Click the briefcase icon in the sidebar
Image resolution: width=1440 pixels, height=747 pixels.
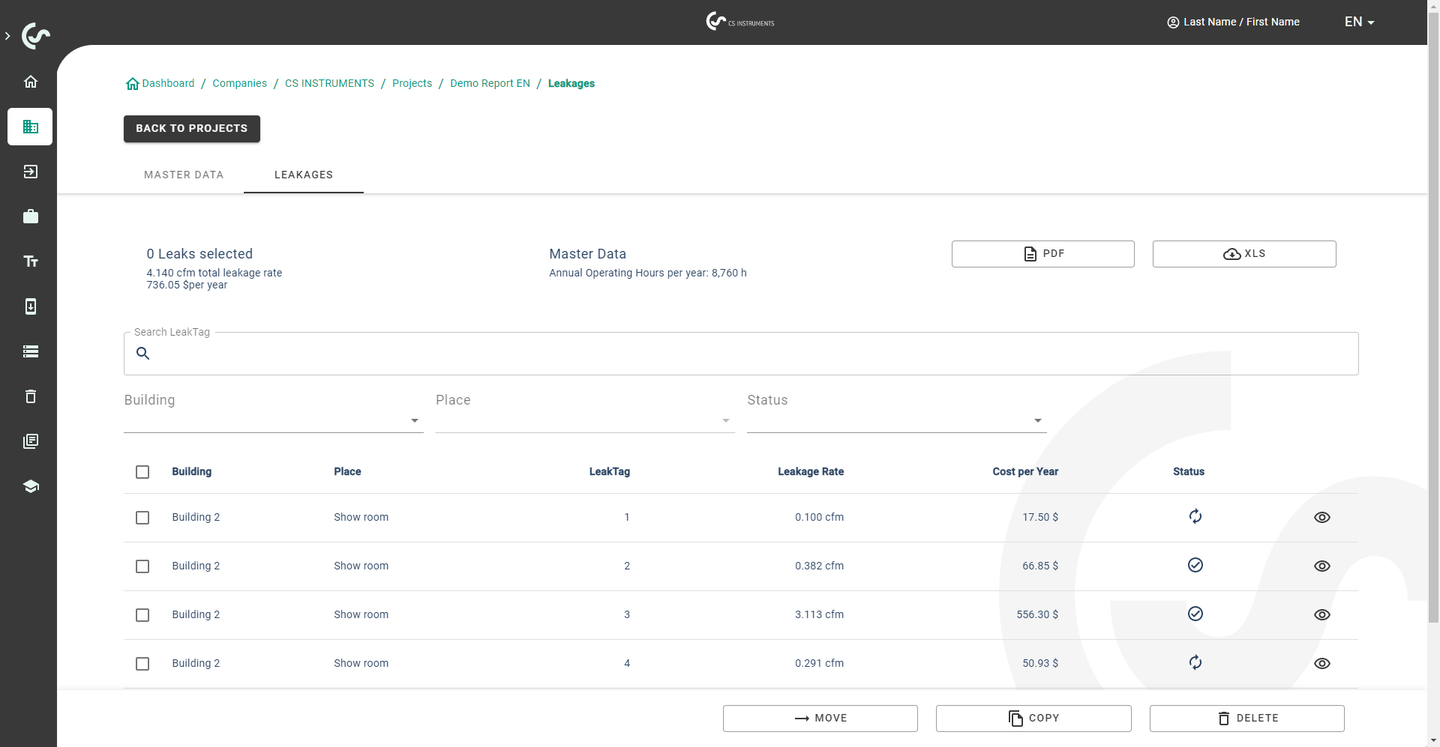coord(30,216)
